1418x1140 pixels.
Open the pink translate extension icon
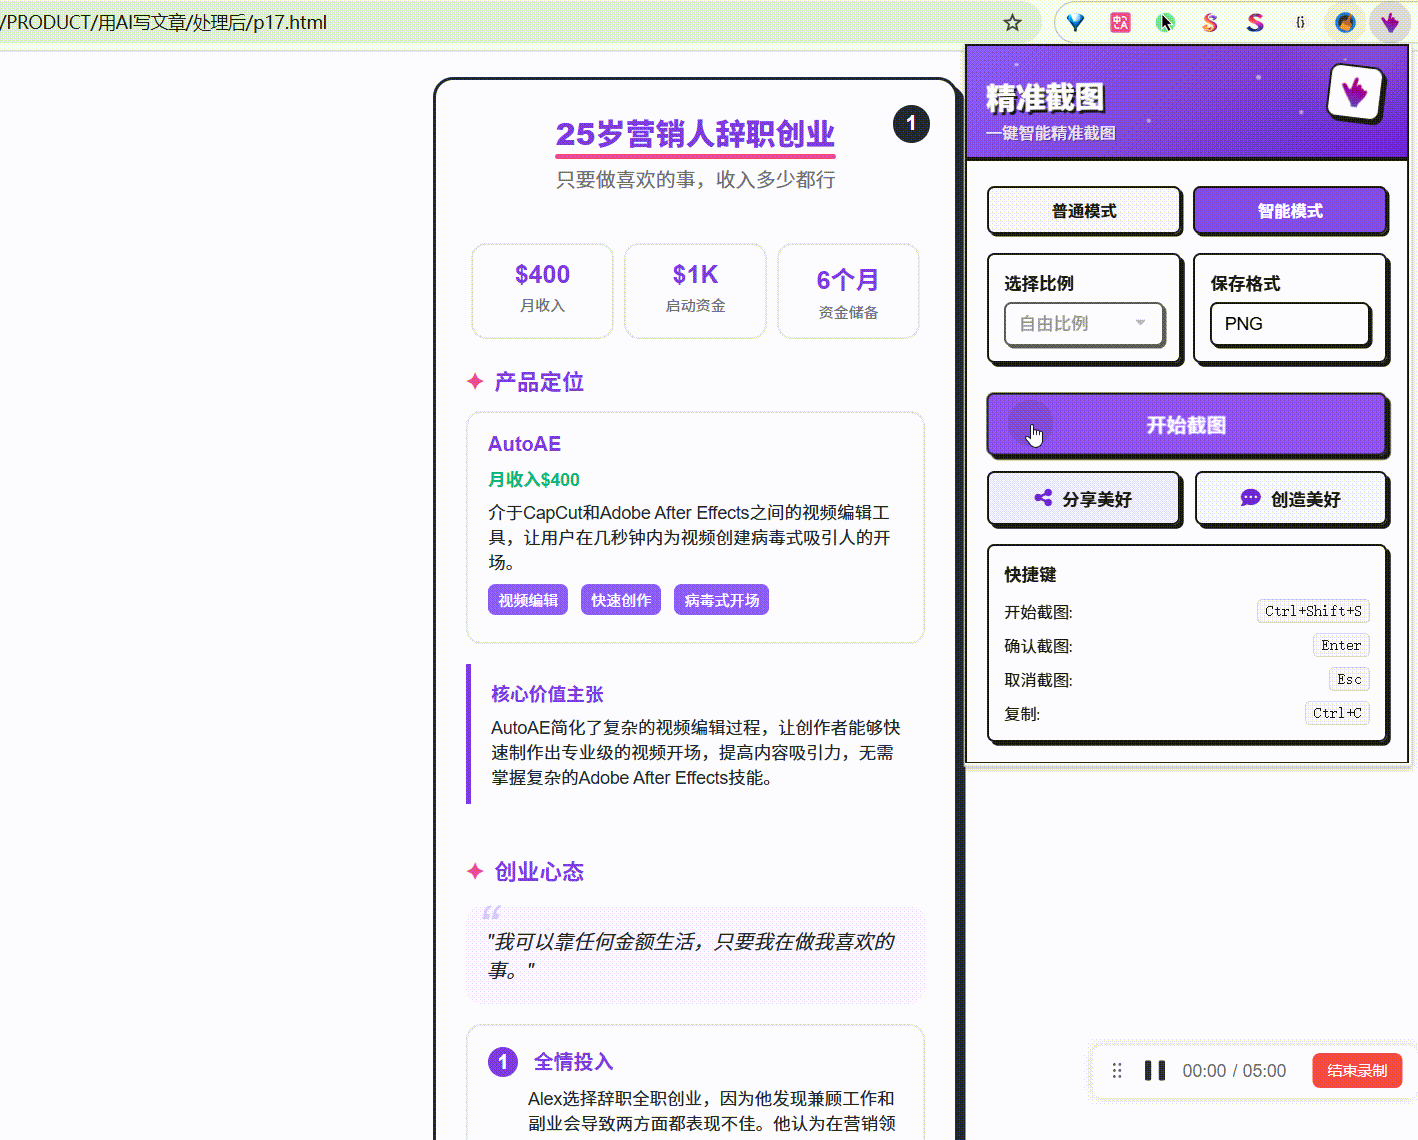click(1120, 22)
